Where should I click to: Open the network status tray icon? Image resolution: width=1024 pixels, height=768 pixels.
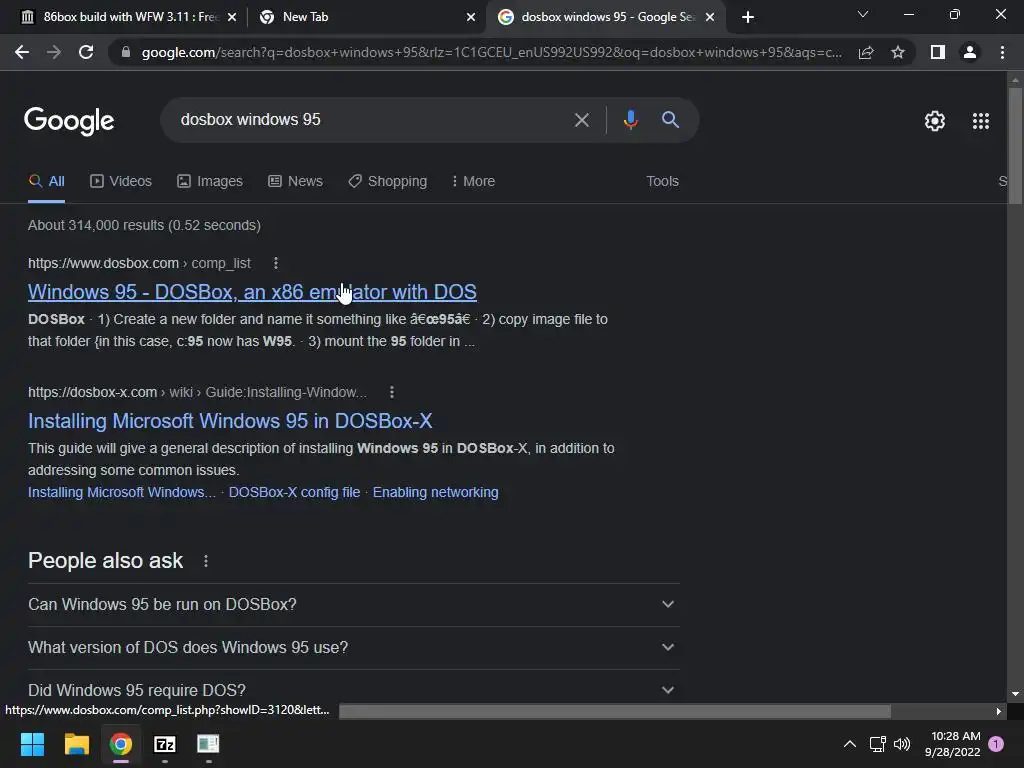(878, 744)
